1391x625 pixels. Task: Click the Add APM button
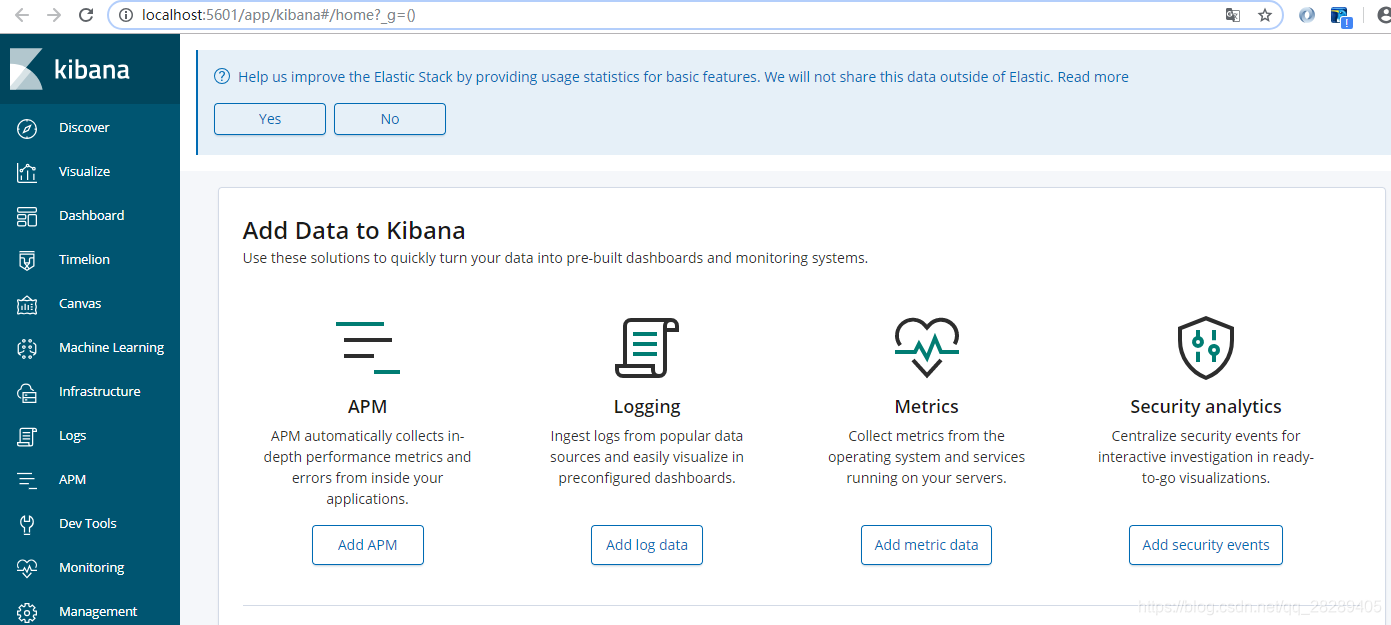(368, 545)
